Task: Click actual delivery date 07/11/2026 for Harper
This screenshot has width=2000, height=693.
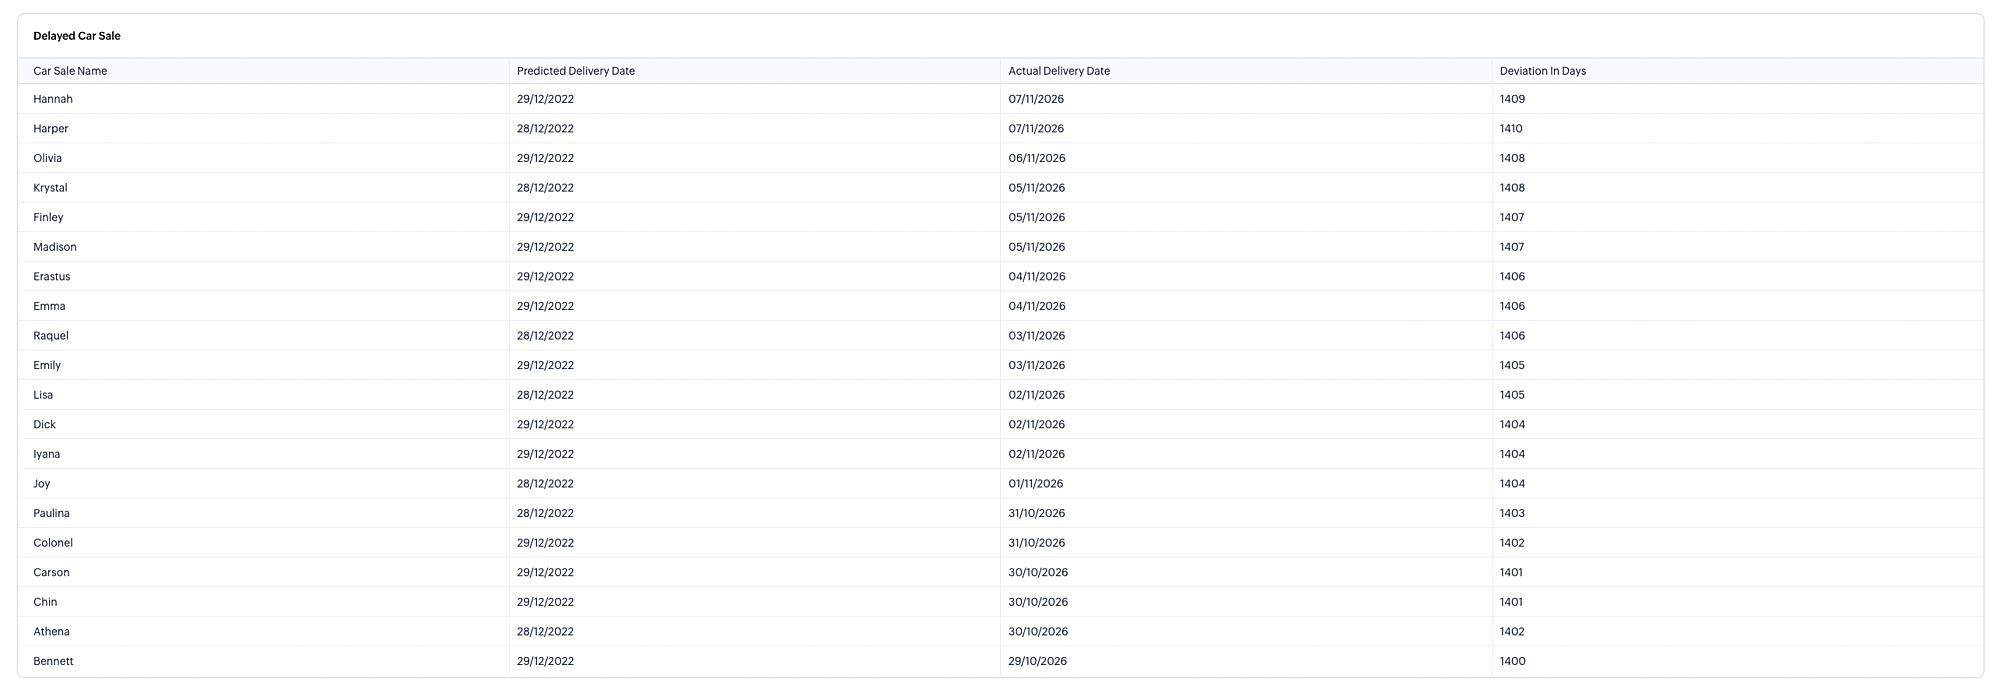Action: pyautogui.click(x=1036, y=129)
